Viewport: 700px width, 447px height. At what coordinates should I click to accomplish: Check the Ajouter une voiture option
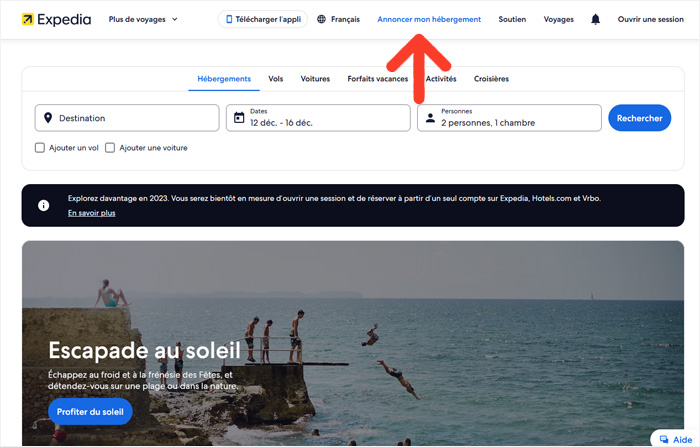(110, 148)
